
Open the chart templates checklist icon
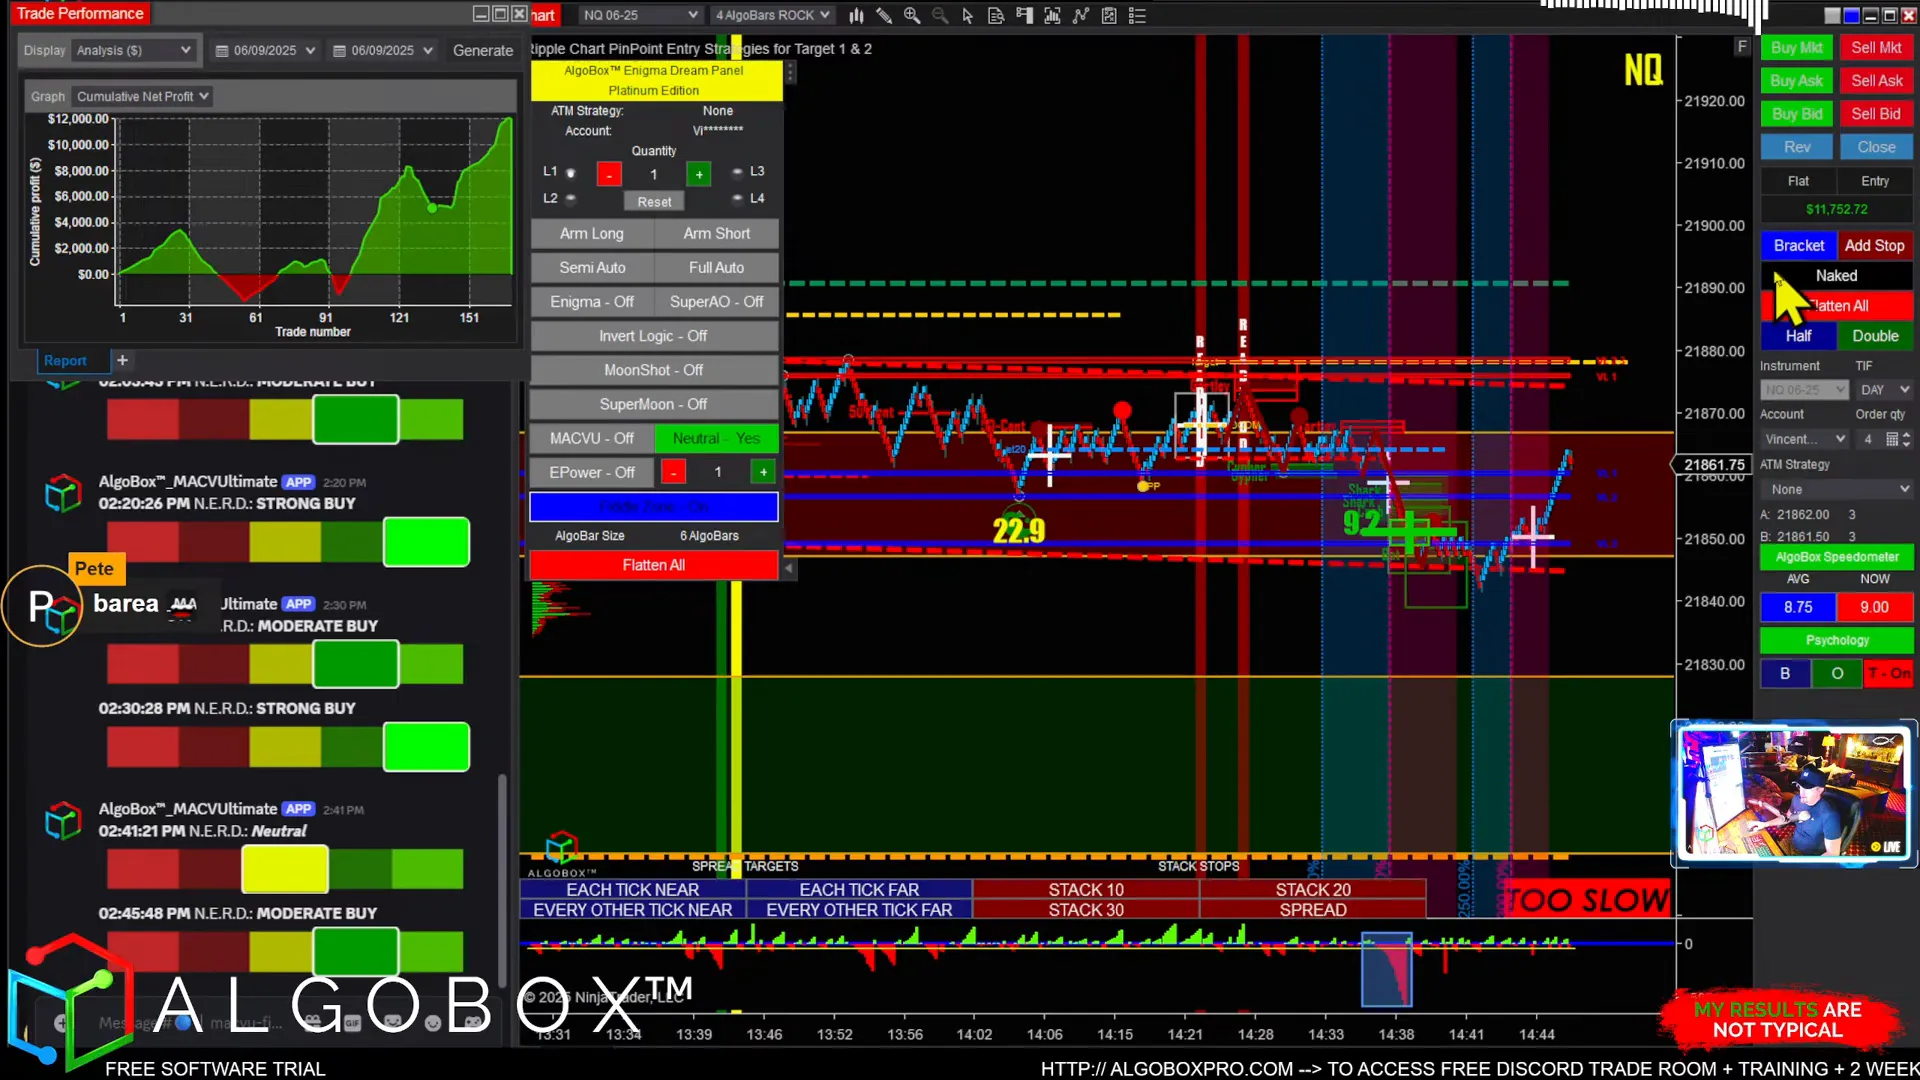point(1109,15)
